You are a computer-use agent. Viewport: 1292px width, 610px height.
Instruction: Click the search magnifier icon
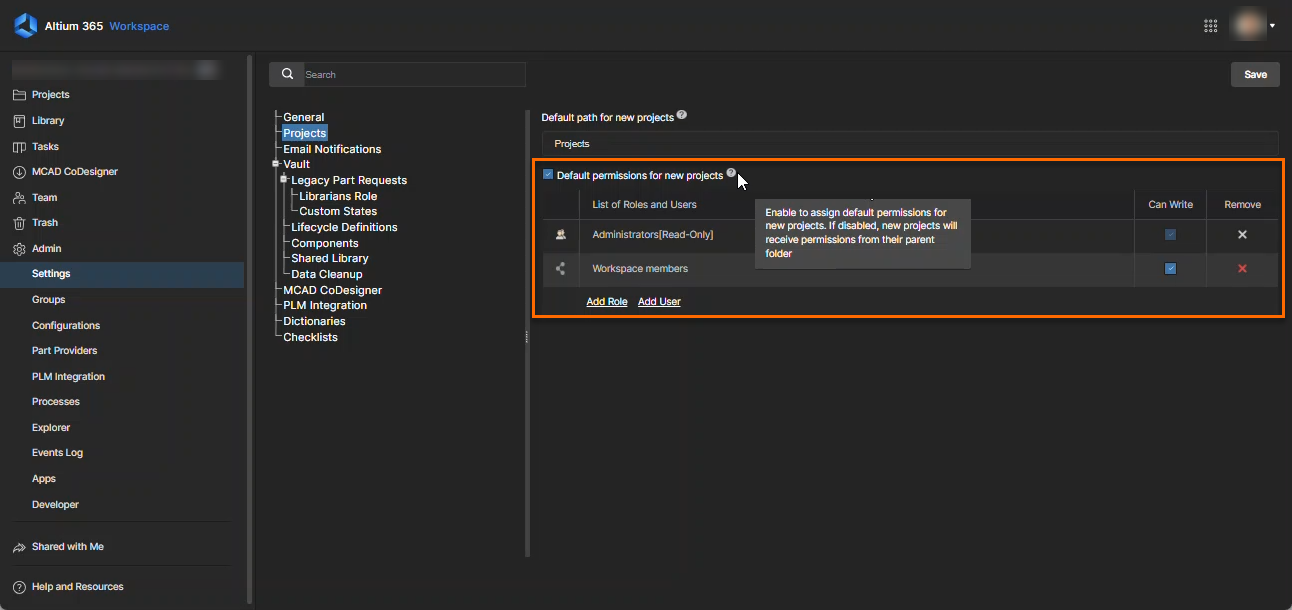287,74
